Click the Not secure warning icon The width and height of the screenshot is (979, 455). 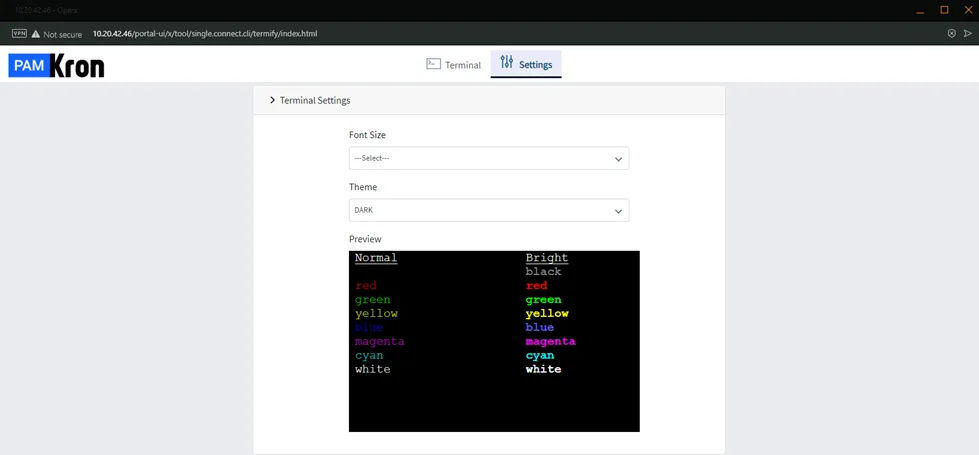point(36,34)
